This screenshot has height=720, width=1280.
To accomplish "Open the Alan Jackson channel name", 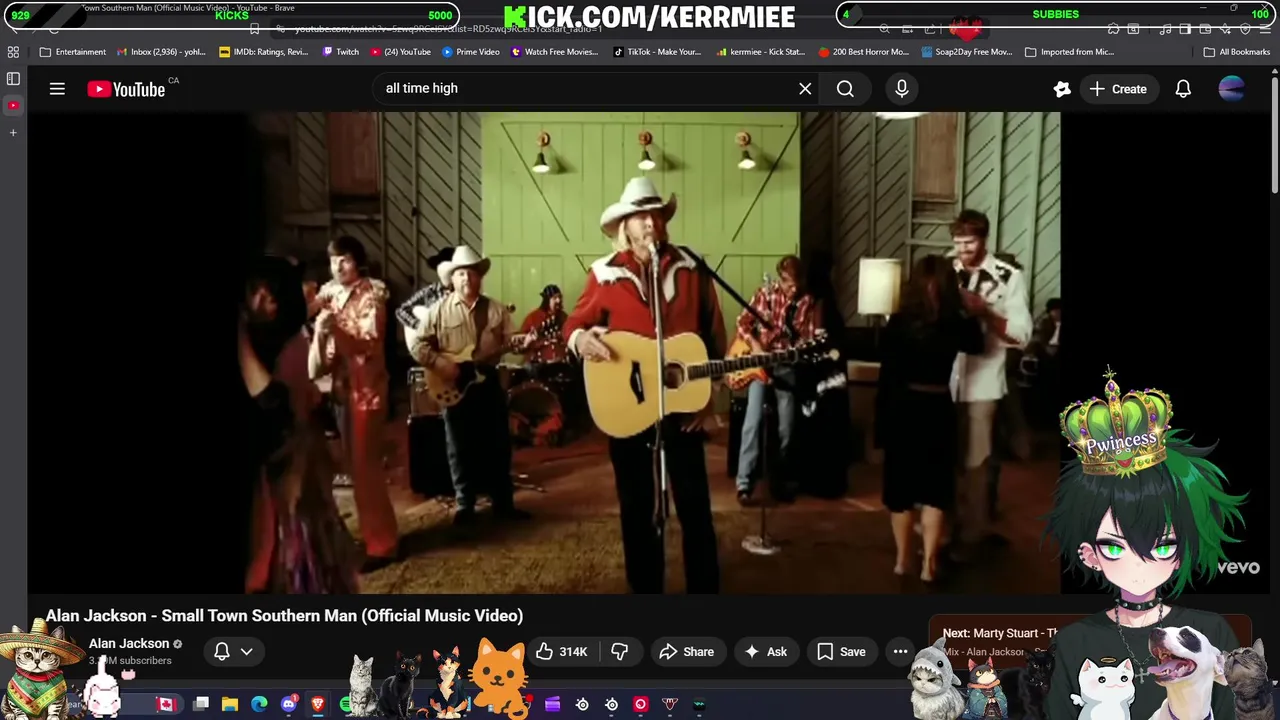I will pyautogui.click(x=129, y=644).
